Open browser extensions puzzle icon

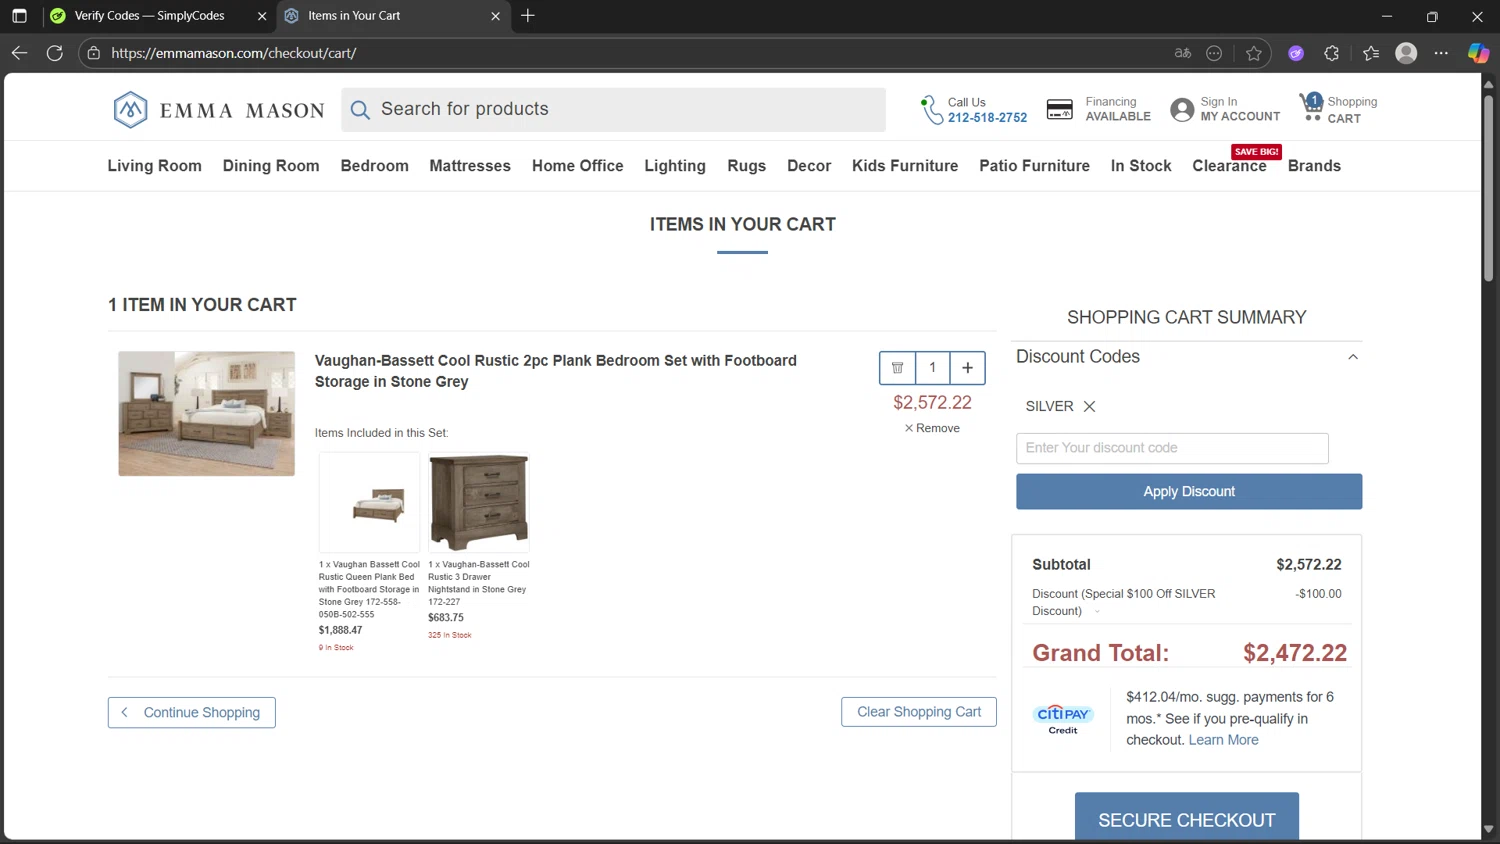(1331, 53)
